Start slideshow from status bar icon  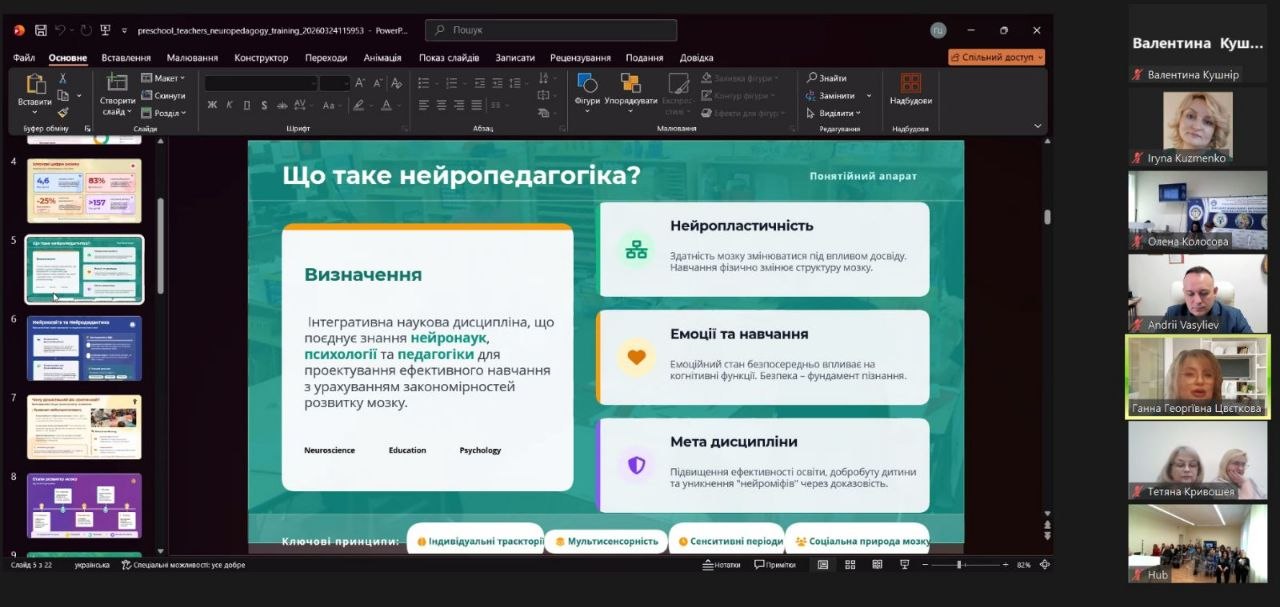tap(905, 565)
